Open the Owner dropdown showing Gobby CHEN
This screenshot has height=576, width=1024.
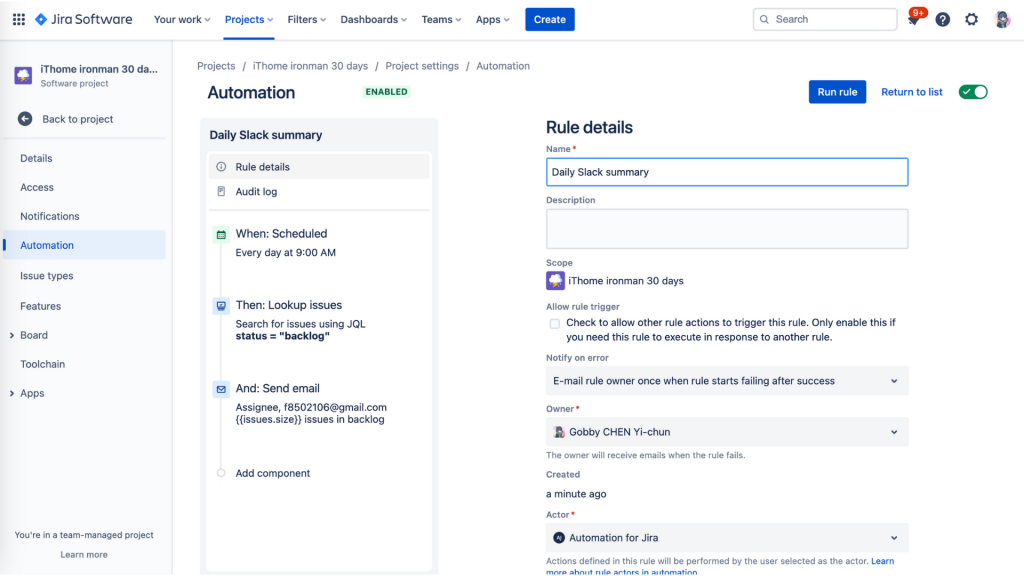(727, 432)
